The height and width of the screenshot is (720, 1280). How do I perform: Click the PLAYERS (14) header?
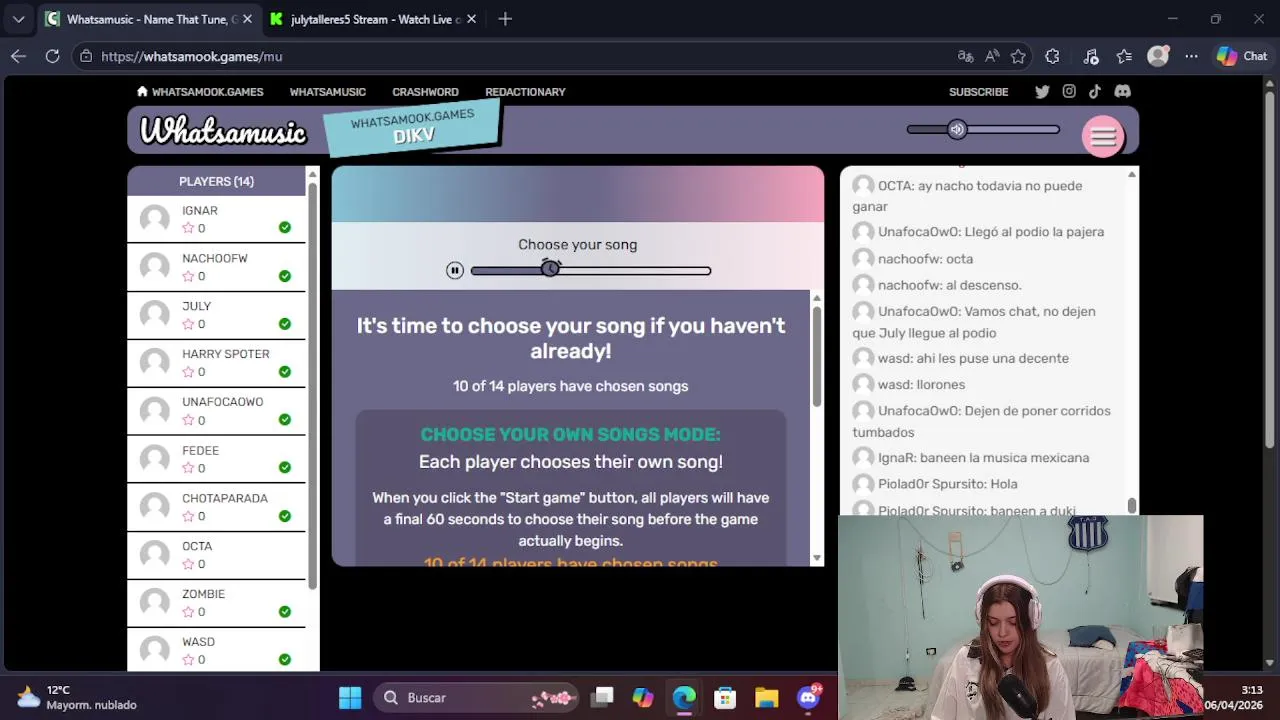[x=216, y=181]
